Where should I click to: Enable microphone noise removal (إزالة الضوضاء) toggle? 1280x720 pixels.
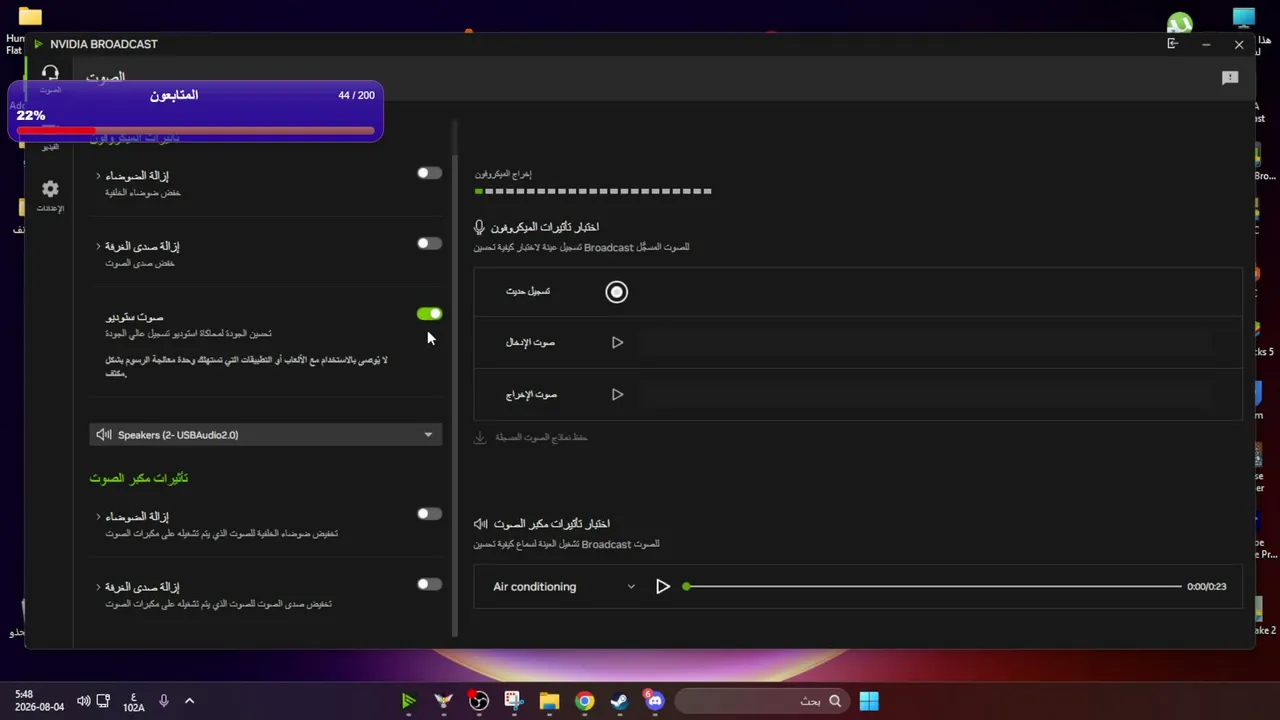[x=429, y=173]
